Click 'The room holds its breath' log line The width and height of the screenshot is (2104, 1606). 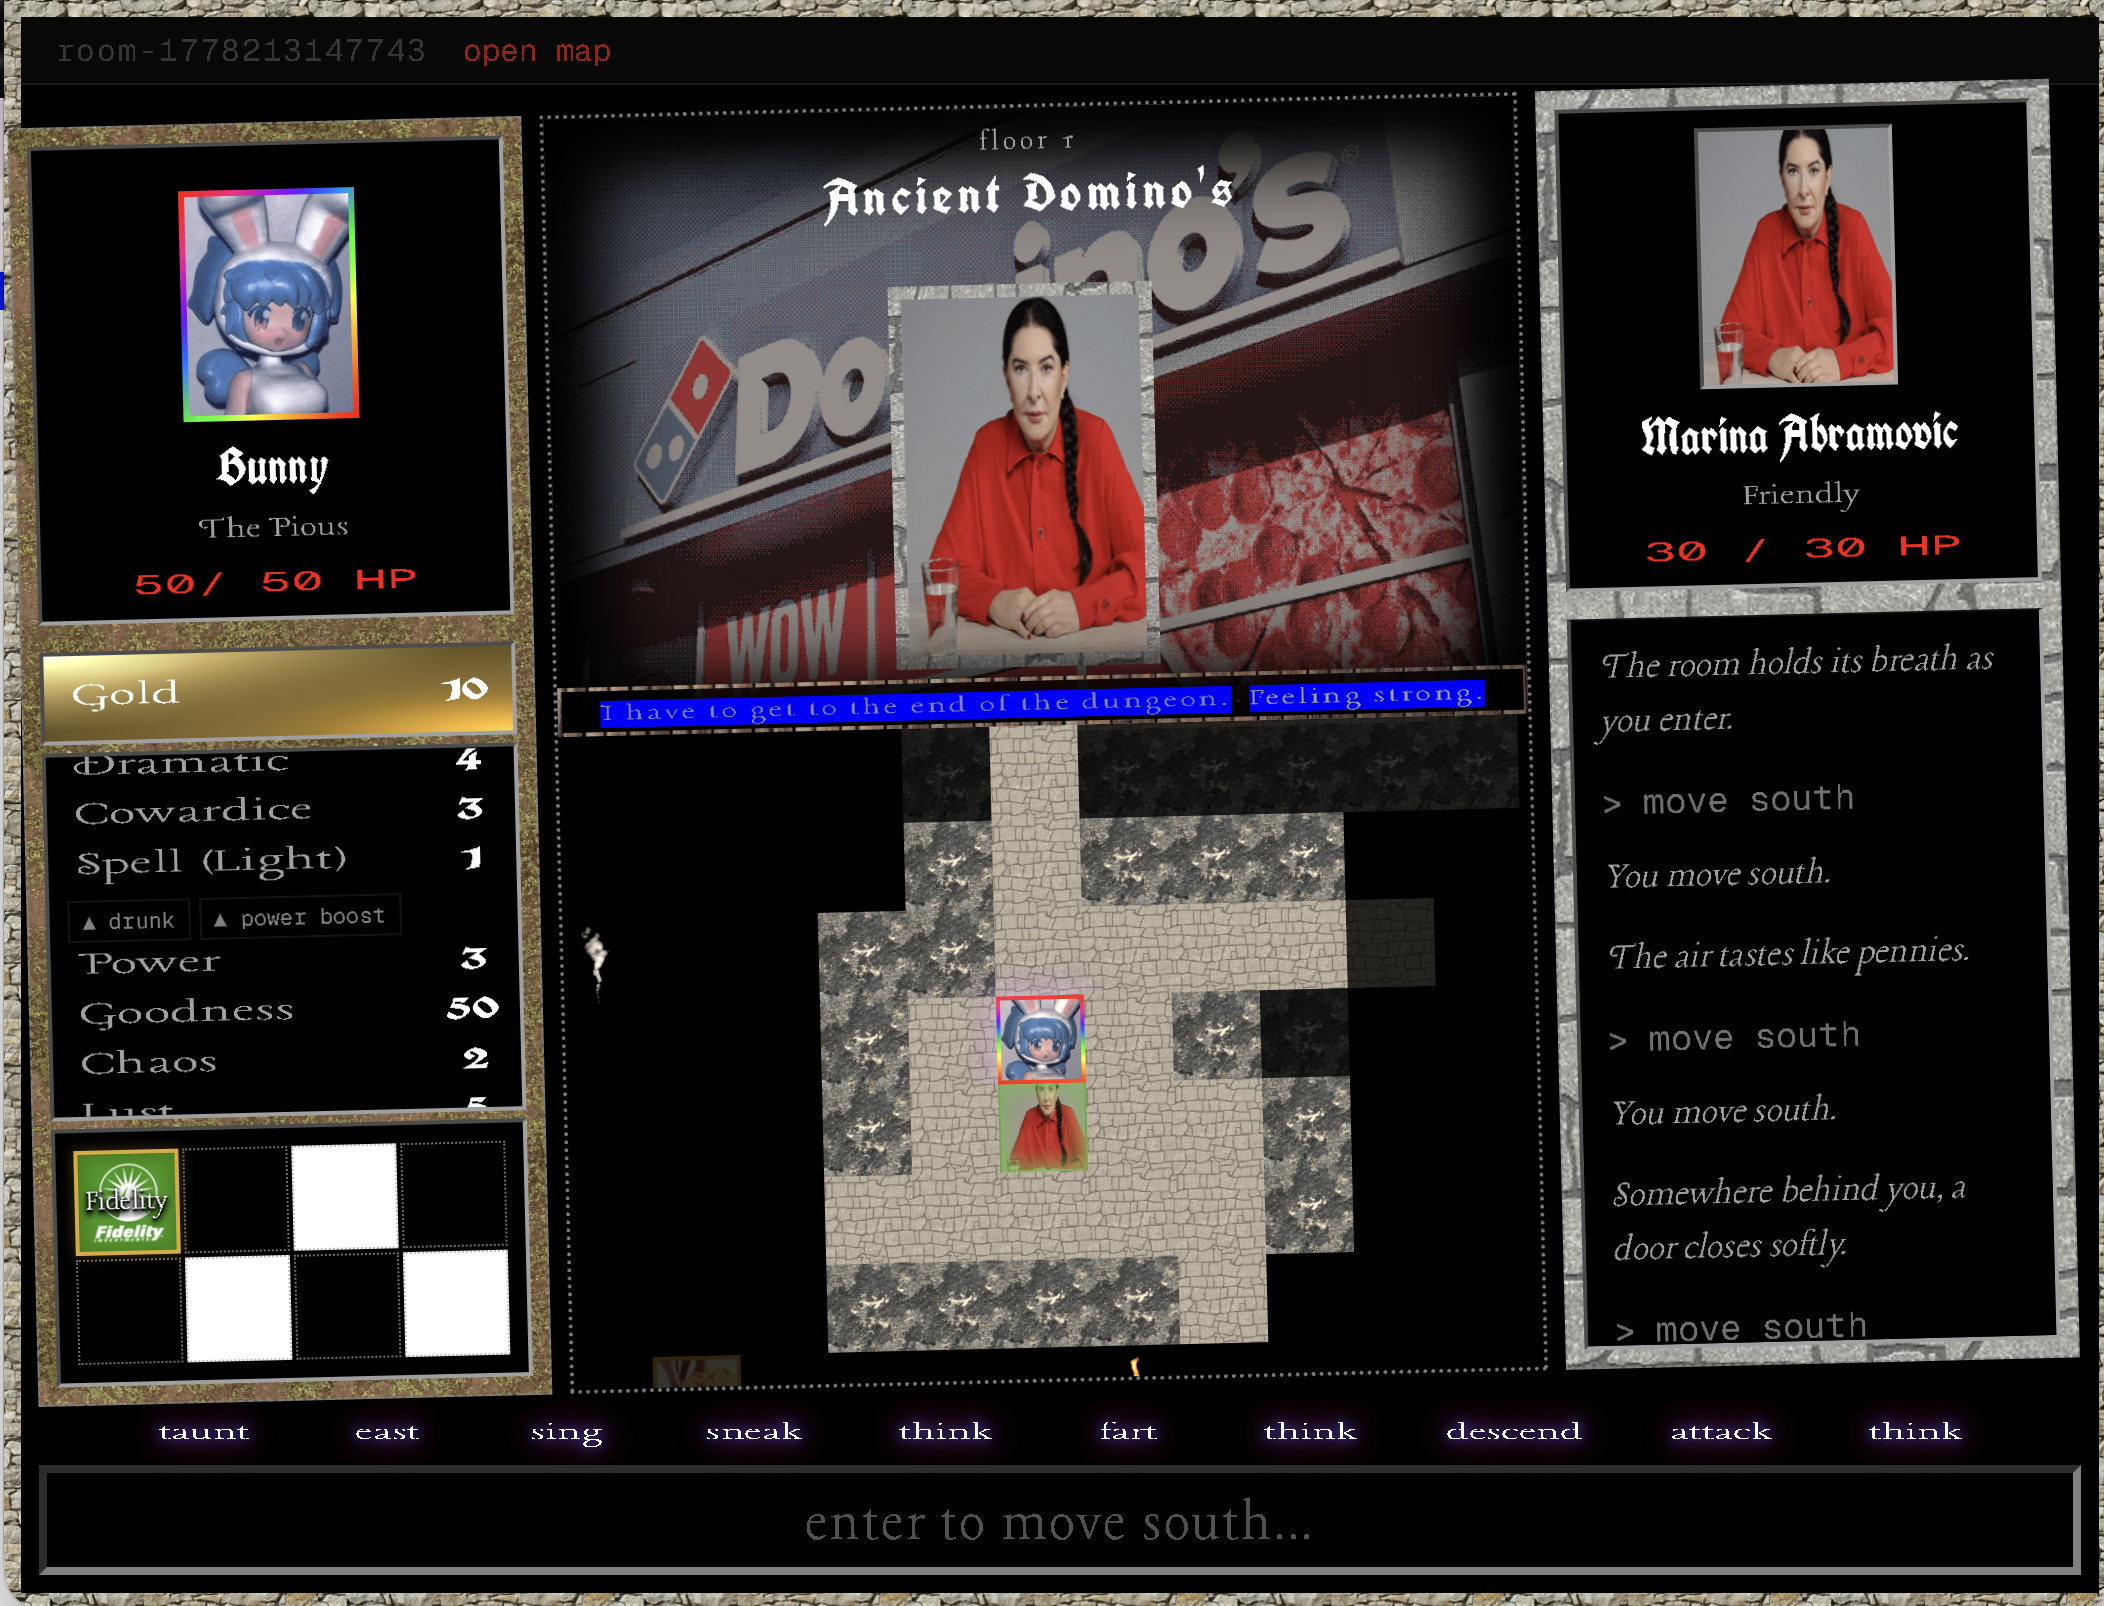tap(1797, 690)
